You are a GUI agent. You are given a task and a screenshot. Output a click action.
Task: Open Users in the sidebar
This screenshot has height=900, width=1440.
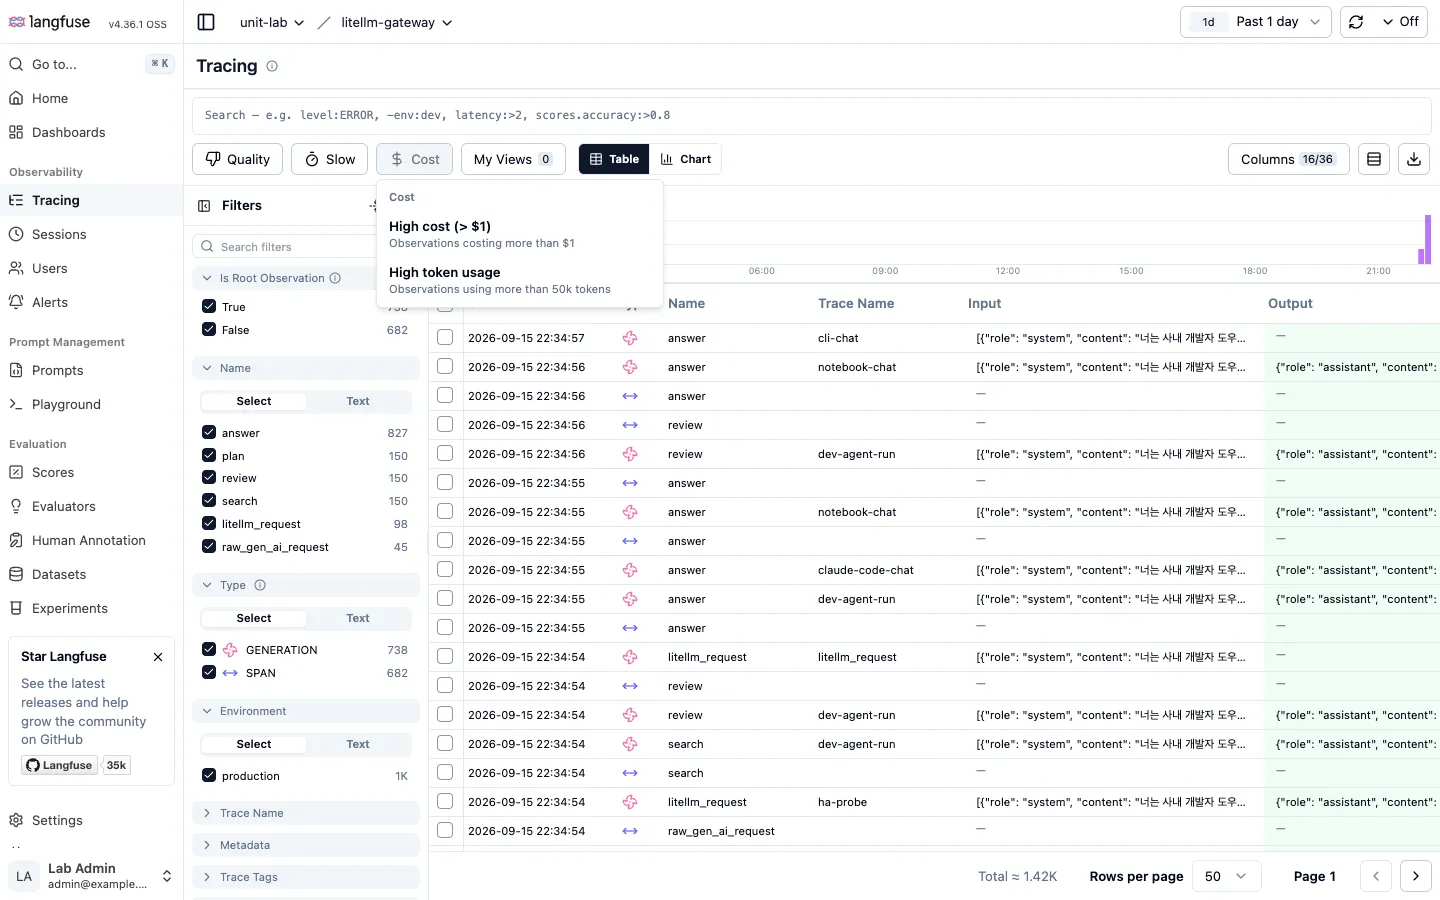[x=92, y=268]
